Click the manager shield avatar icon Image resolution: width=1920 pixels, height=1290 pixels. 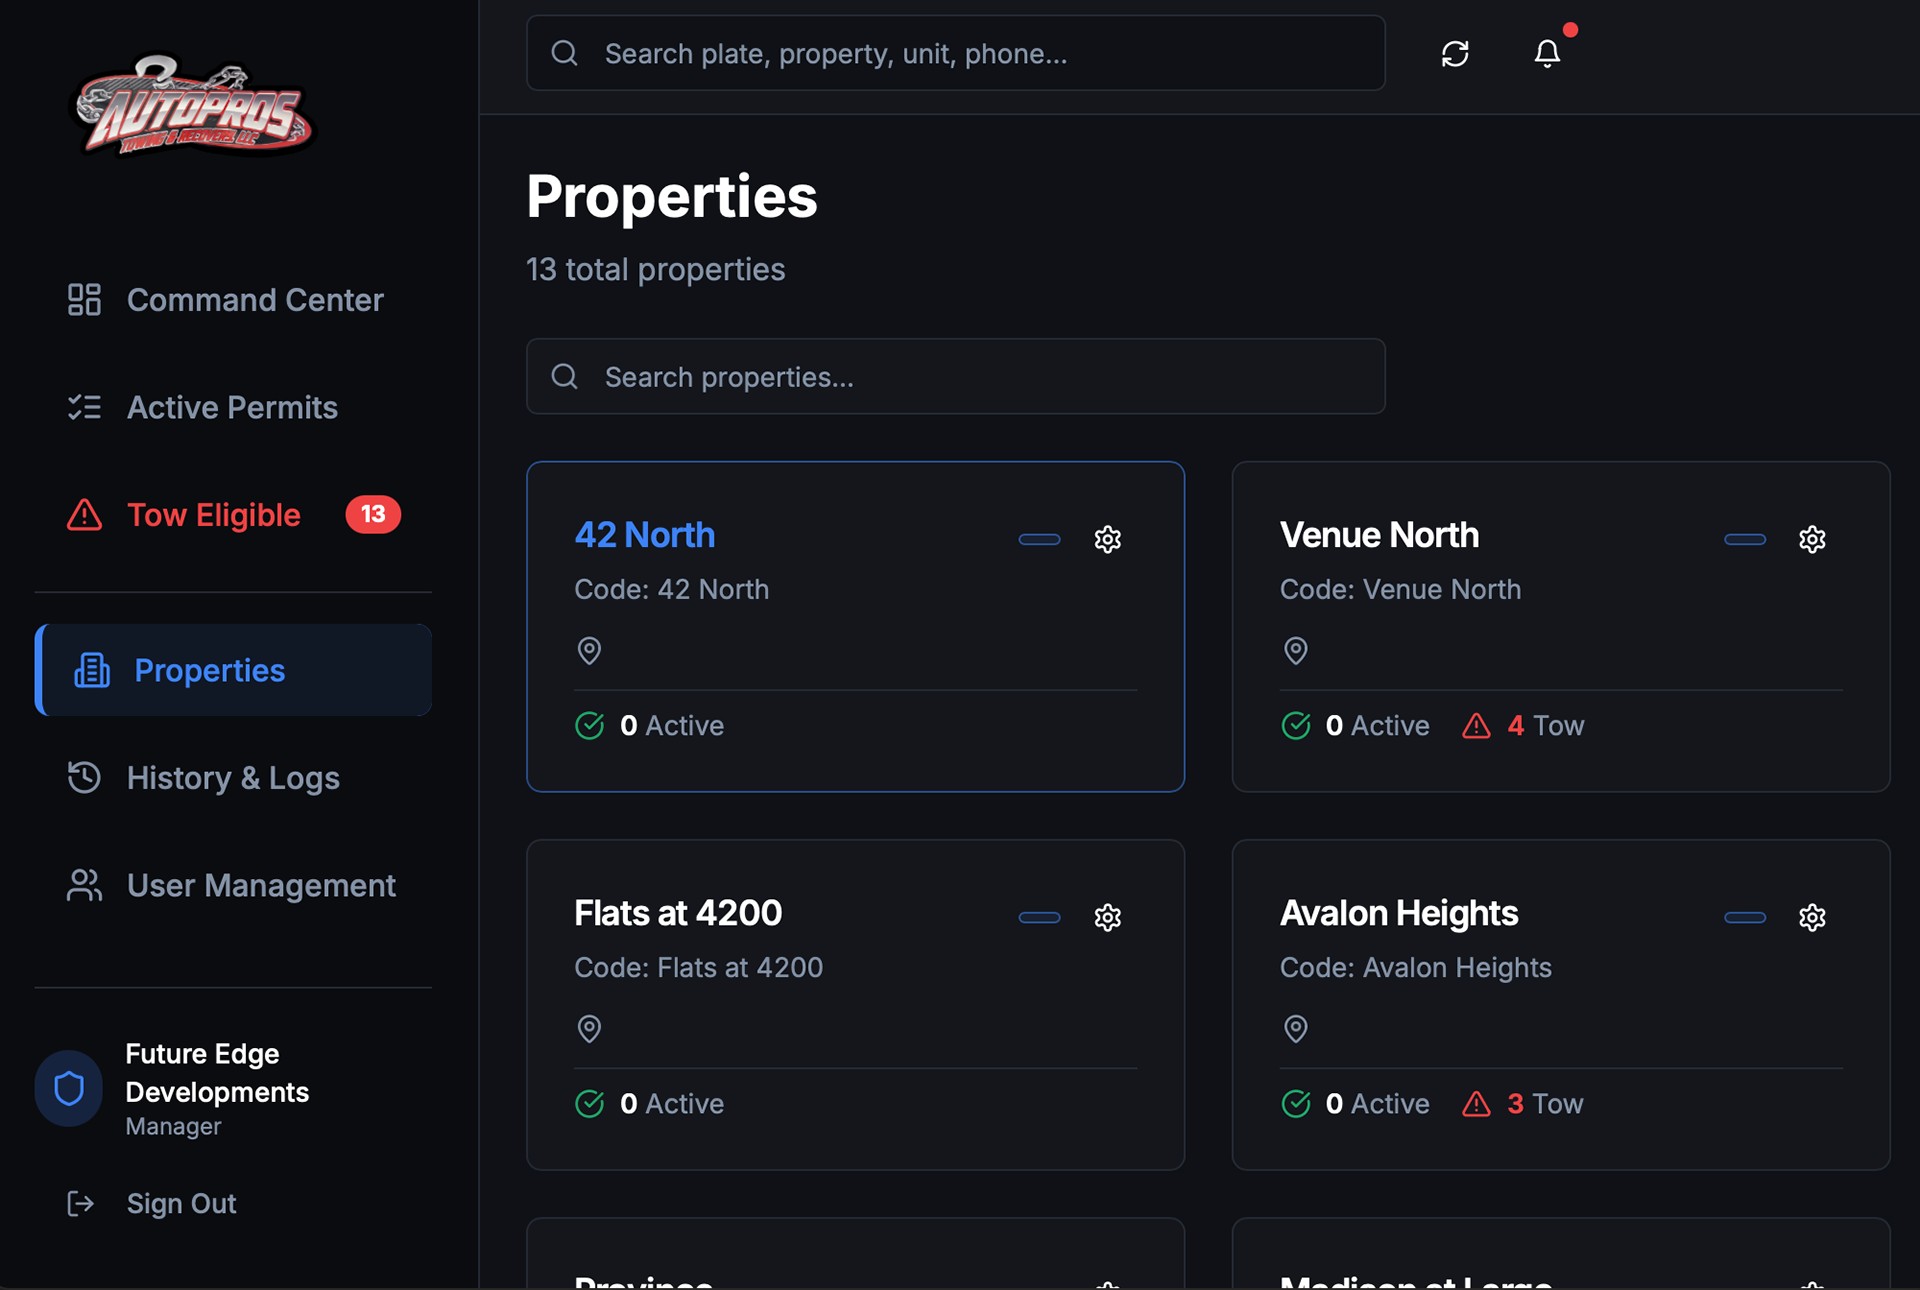pos(69,1088)
